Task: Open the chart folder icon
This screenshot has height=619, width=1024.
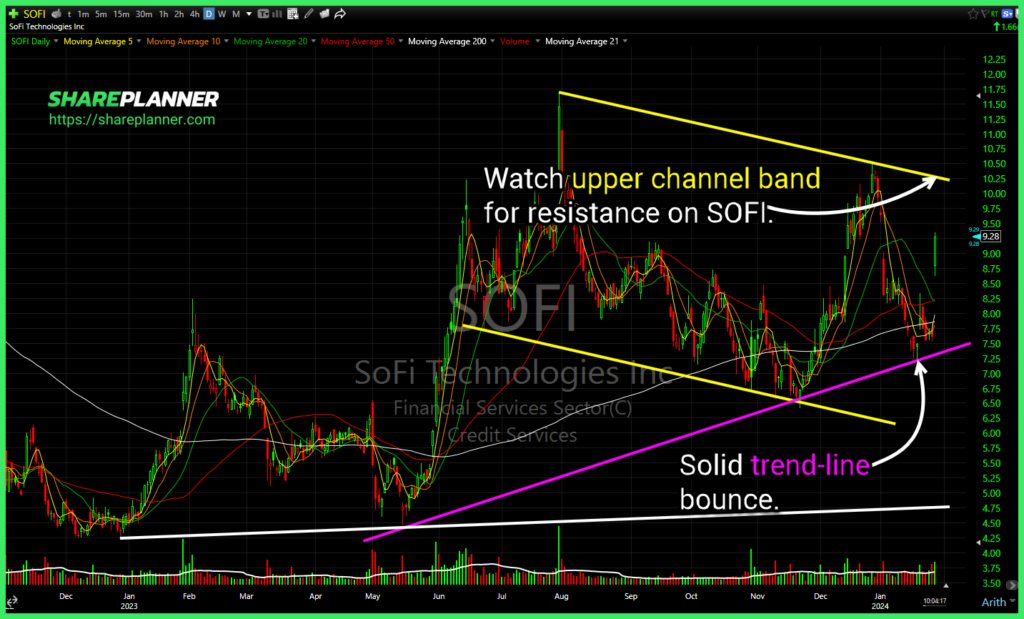Action: [x=324, y=14]
